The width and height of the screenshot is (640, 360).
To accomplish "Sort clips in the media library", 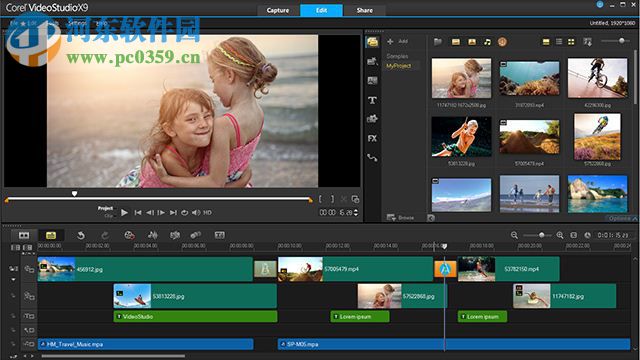I will pyautogui.click(x=587, y=42).
